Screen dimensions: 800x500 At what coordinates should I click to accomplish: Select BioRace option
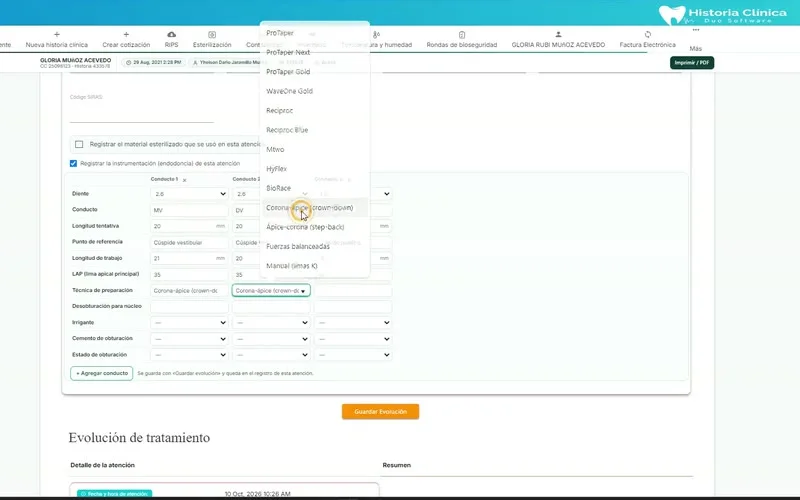tap(315, 188)
